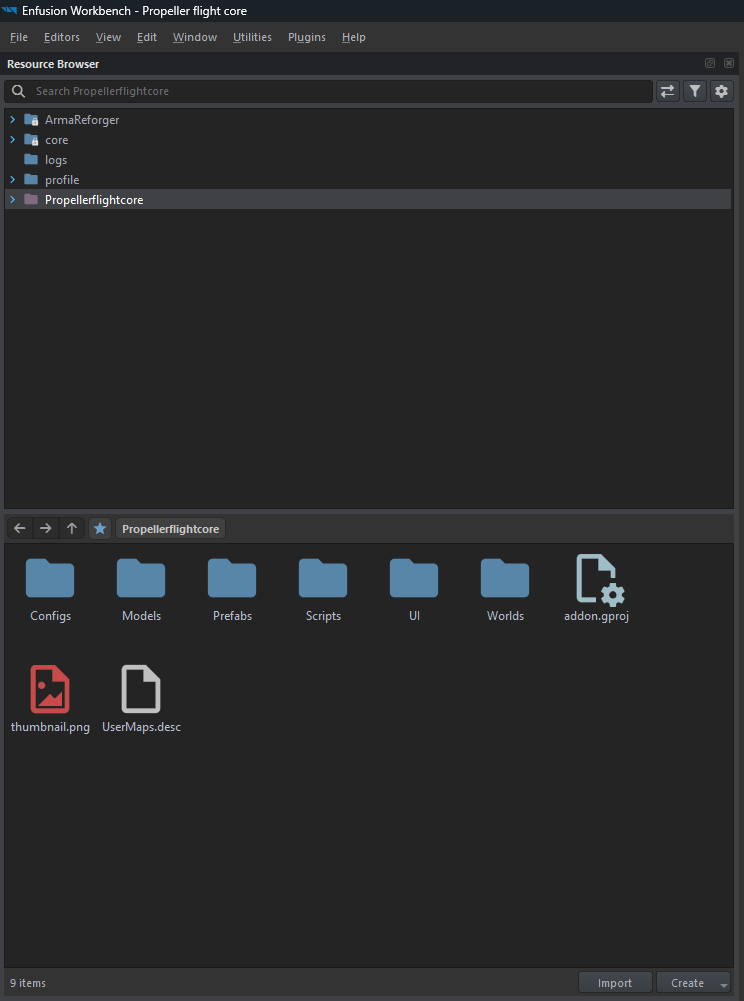This screenshot has height=1001, width=744.
Task: Close the Resource Browser panel
Action: pos(729,63)
